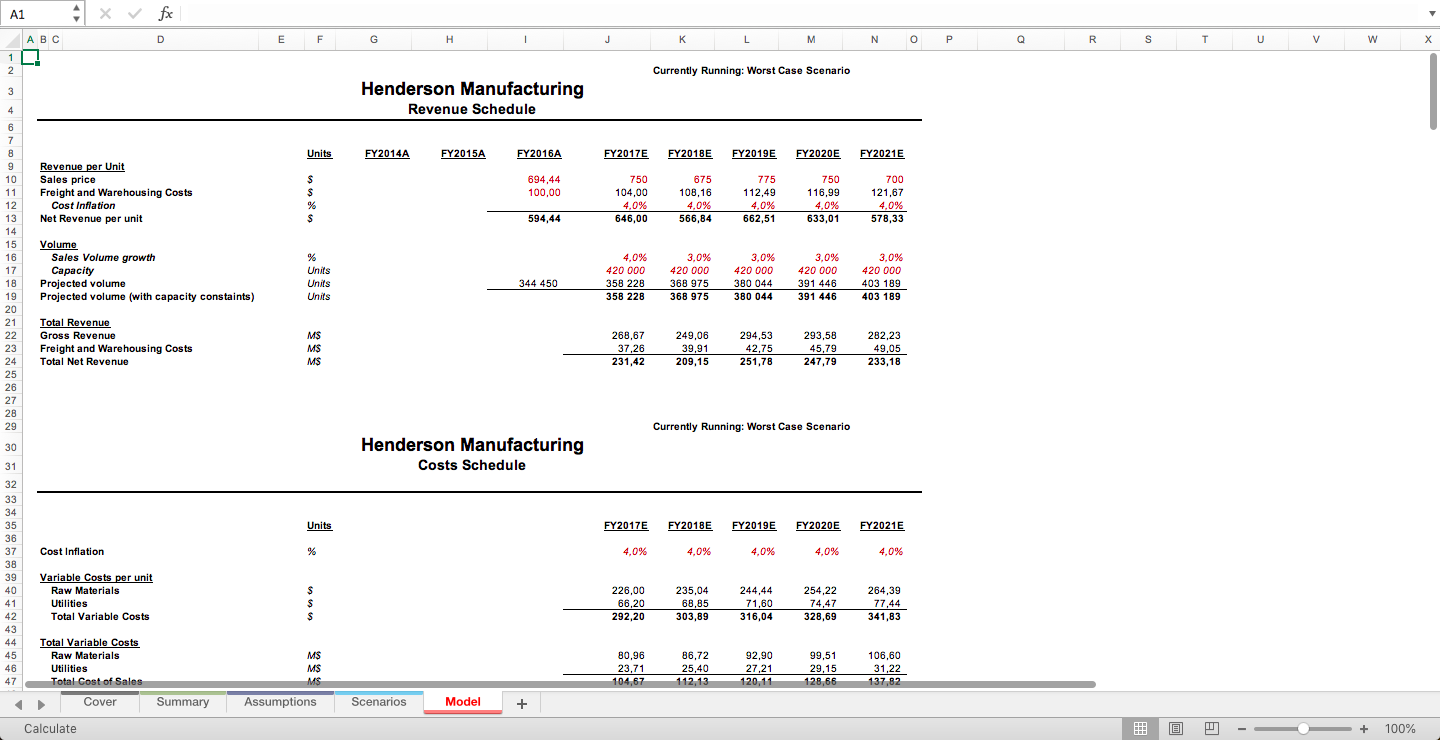Click the 578,33 net revenue per unit cell
The height and width of the screenshot is (740, 1440).
coord(885,218)
